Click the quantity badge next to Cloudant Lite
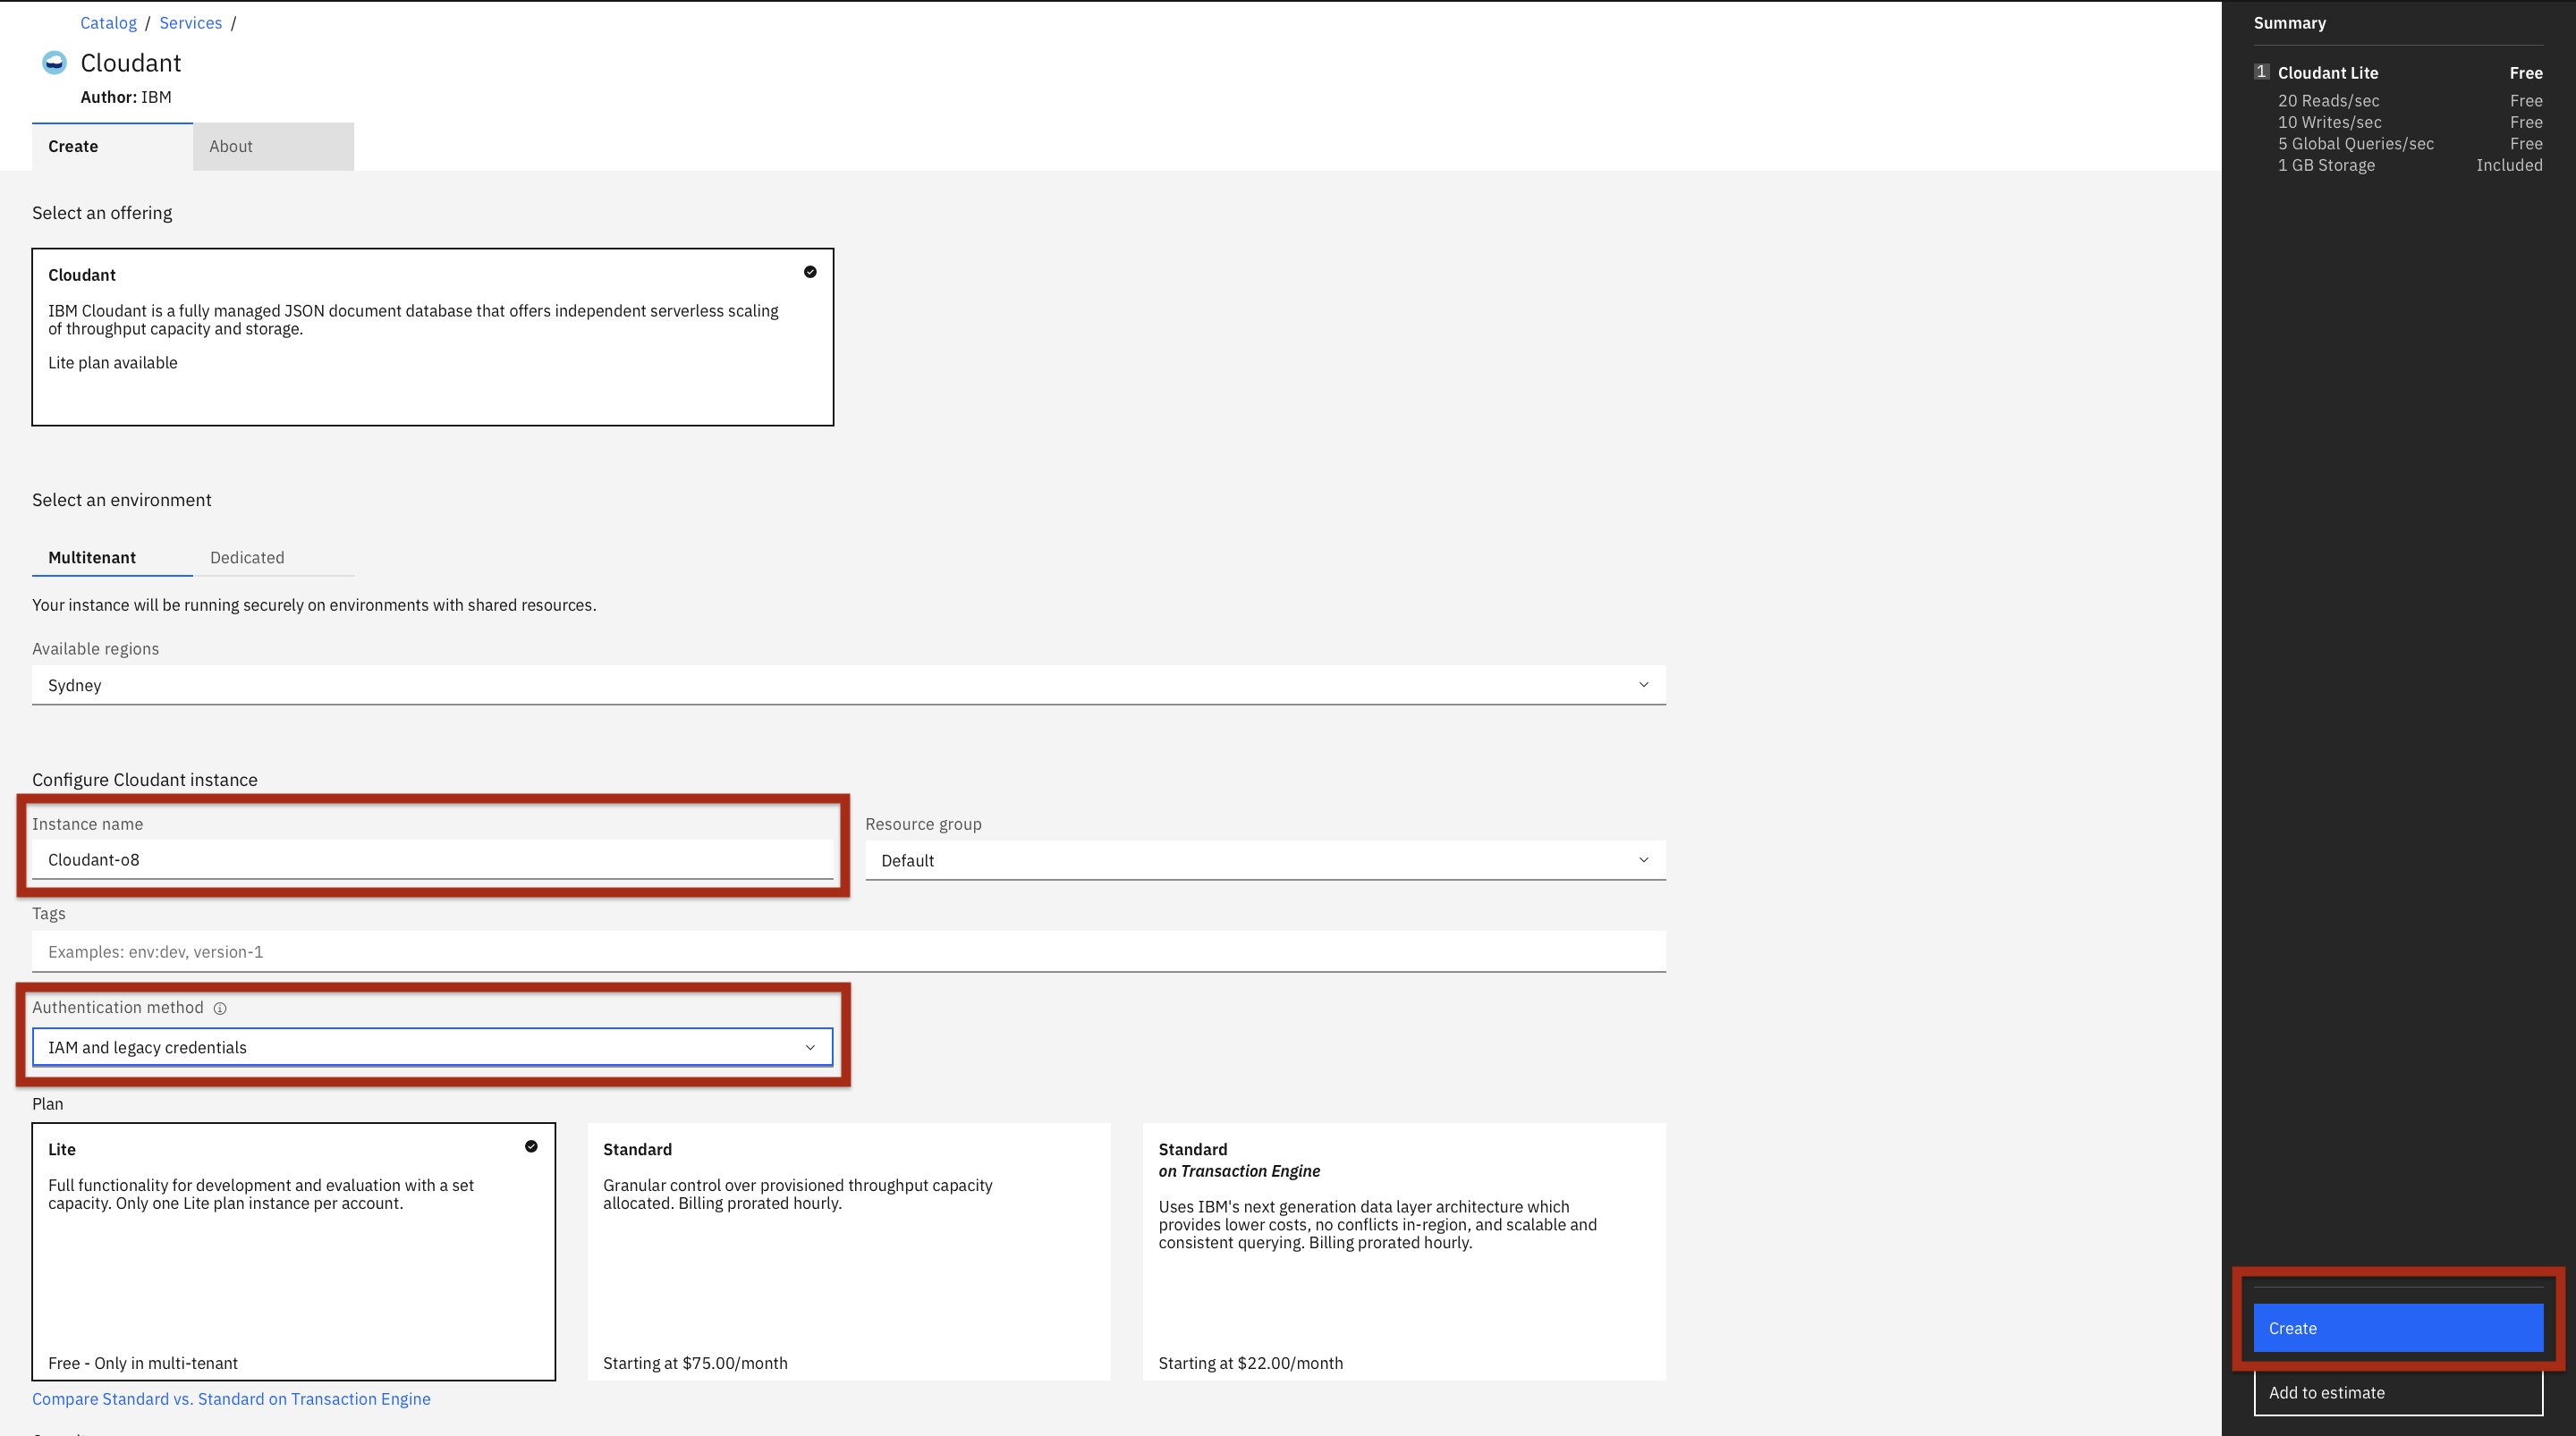2576x1436 pixels. click(2261, 72)
